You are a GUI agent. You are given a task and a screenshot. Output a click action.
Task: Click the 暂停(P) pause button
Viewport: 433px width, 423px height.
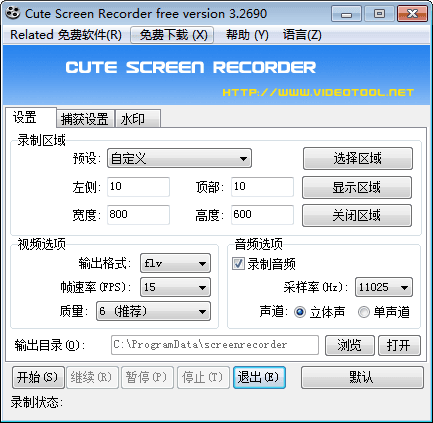tap(147, 377)
